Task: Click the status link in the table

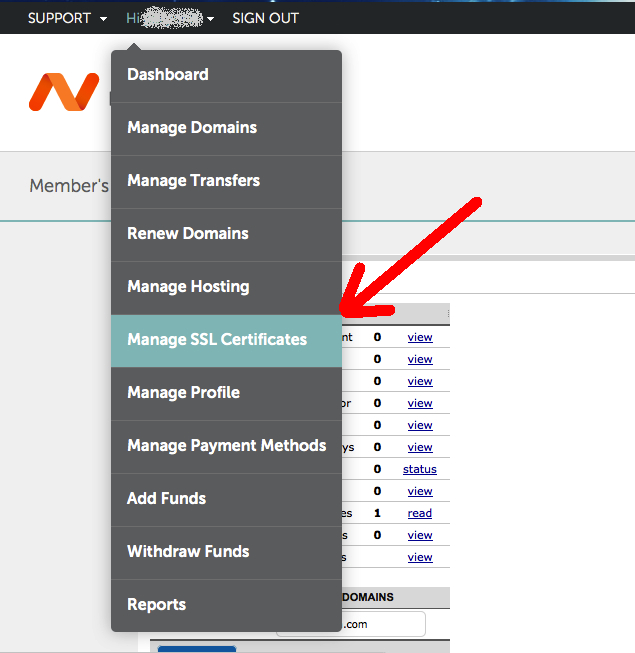Action: tap(419, 469)
